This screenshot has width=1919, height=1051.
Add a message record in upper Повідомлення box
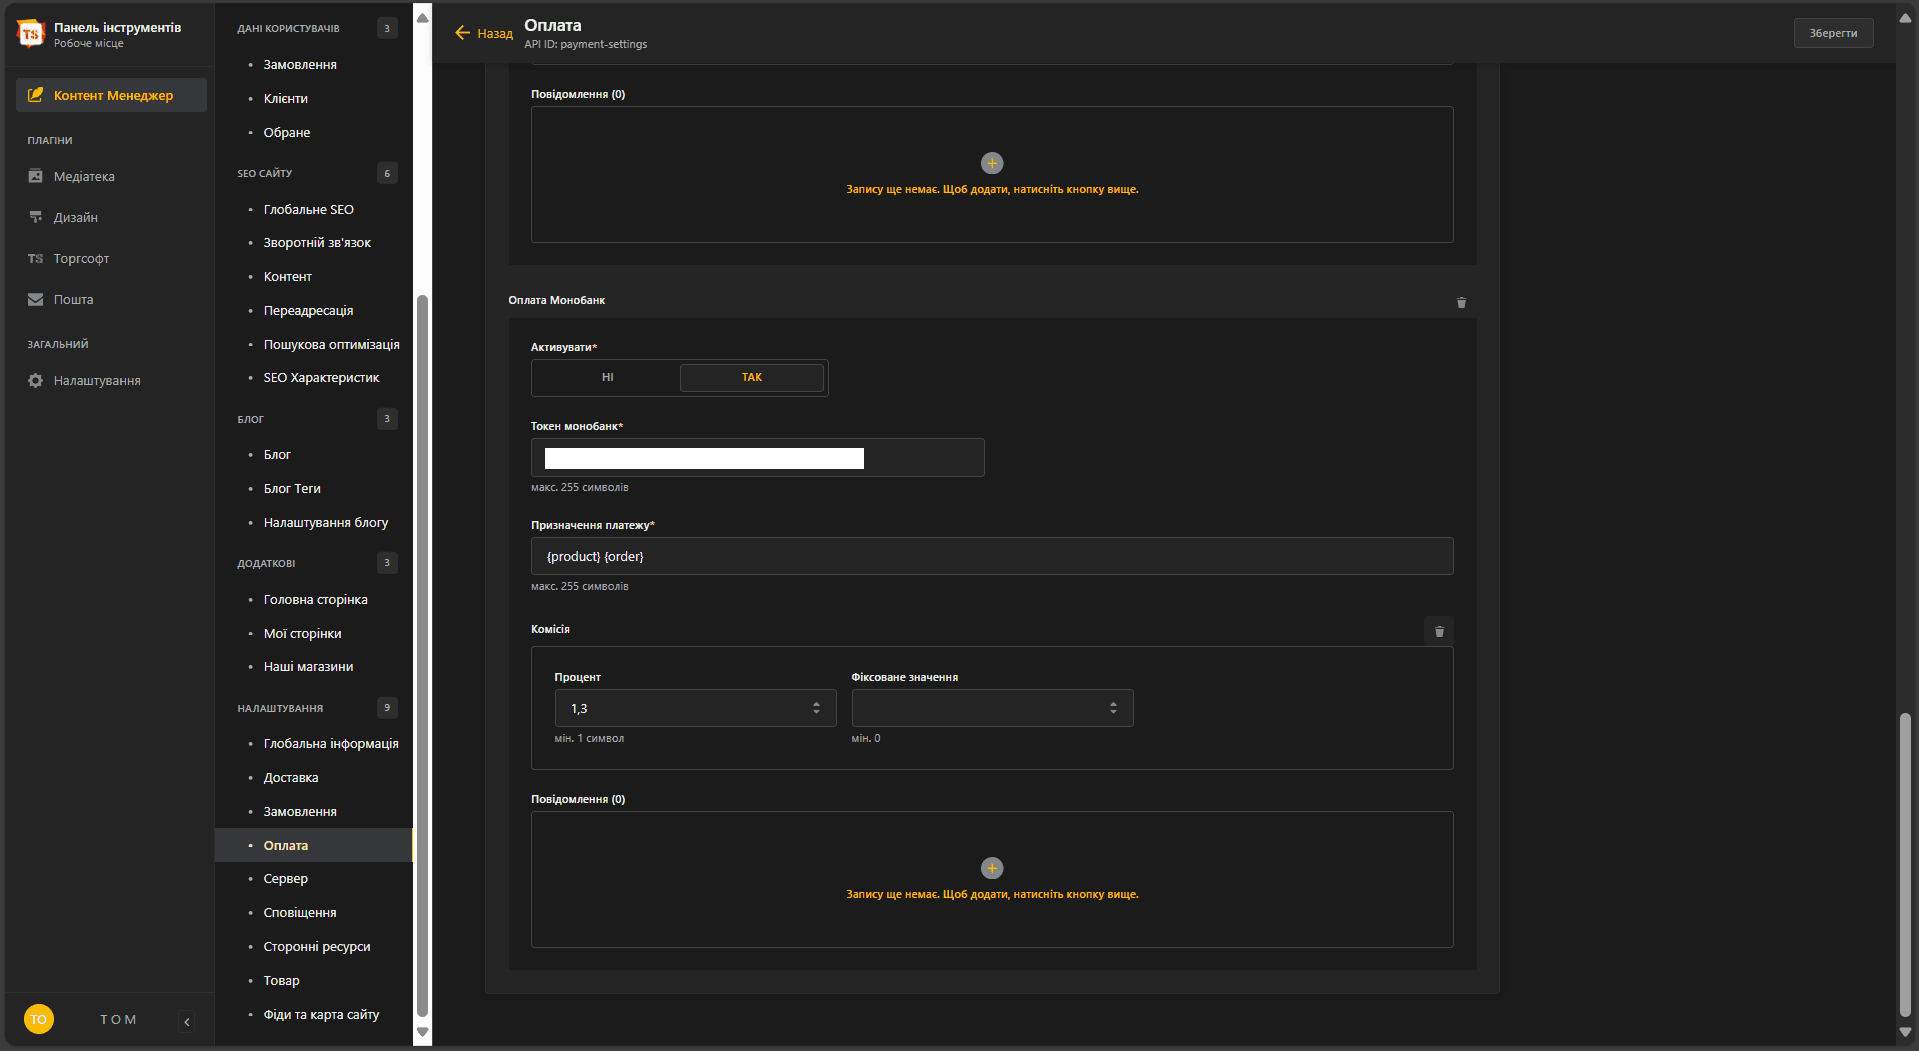[x=991, y=163]
